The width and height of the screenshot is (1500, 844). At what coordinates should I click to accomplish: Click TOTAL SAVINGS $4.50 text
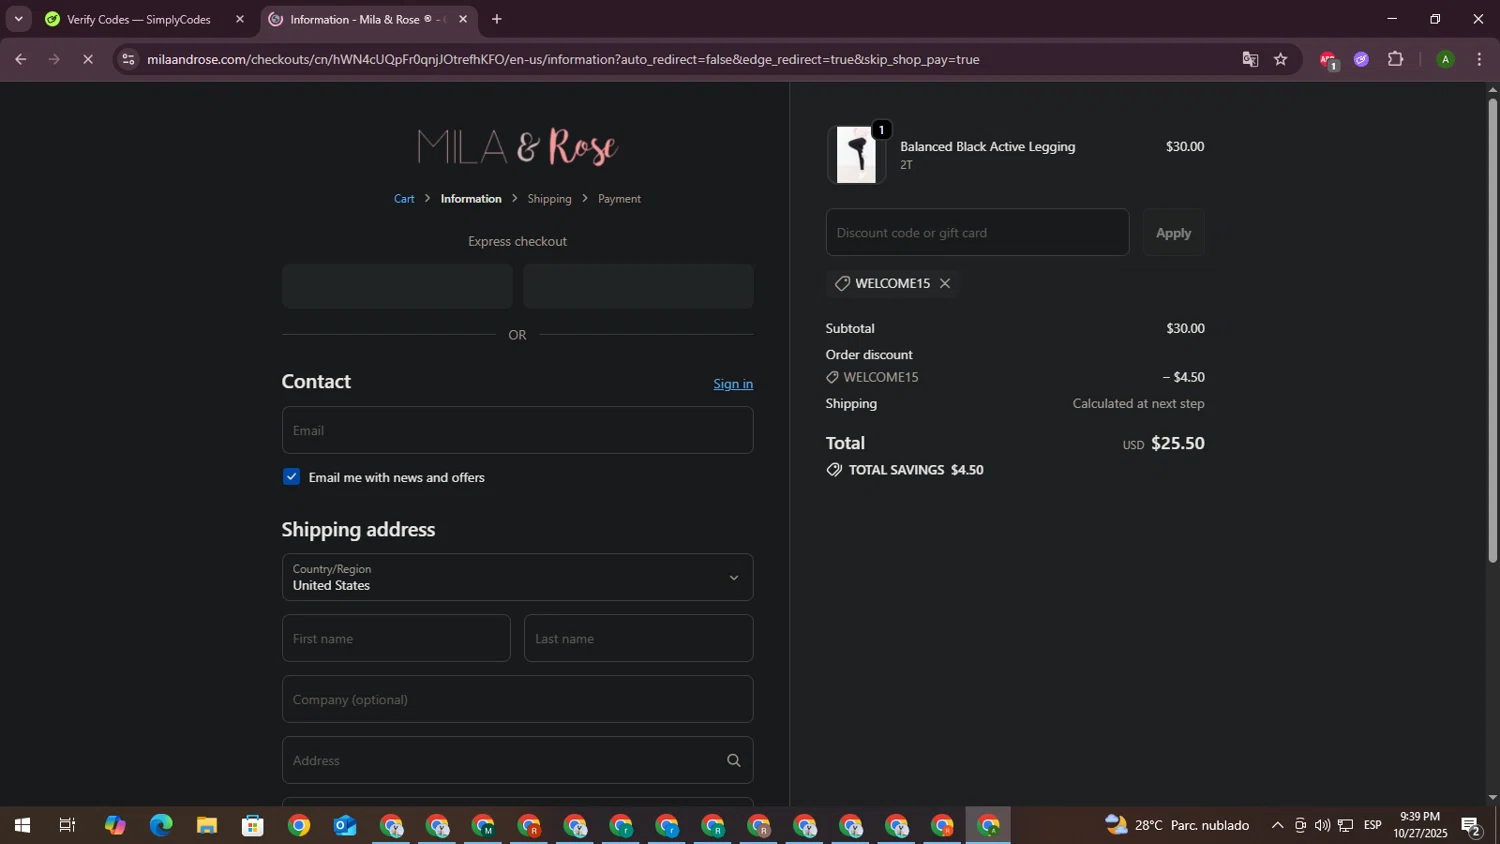coord(916,470)
